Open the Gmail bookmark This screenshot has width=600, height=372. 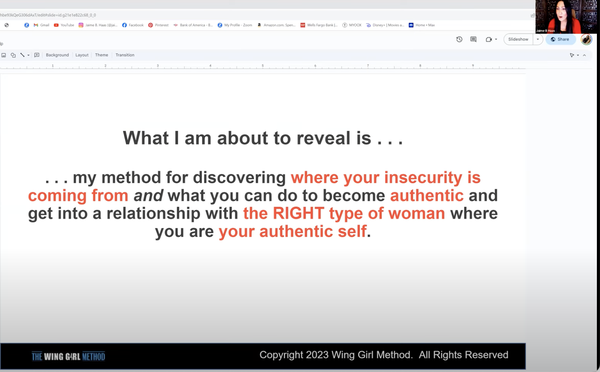(41, 25)
